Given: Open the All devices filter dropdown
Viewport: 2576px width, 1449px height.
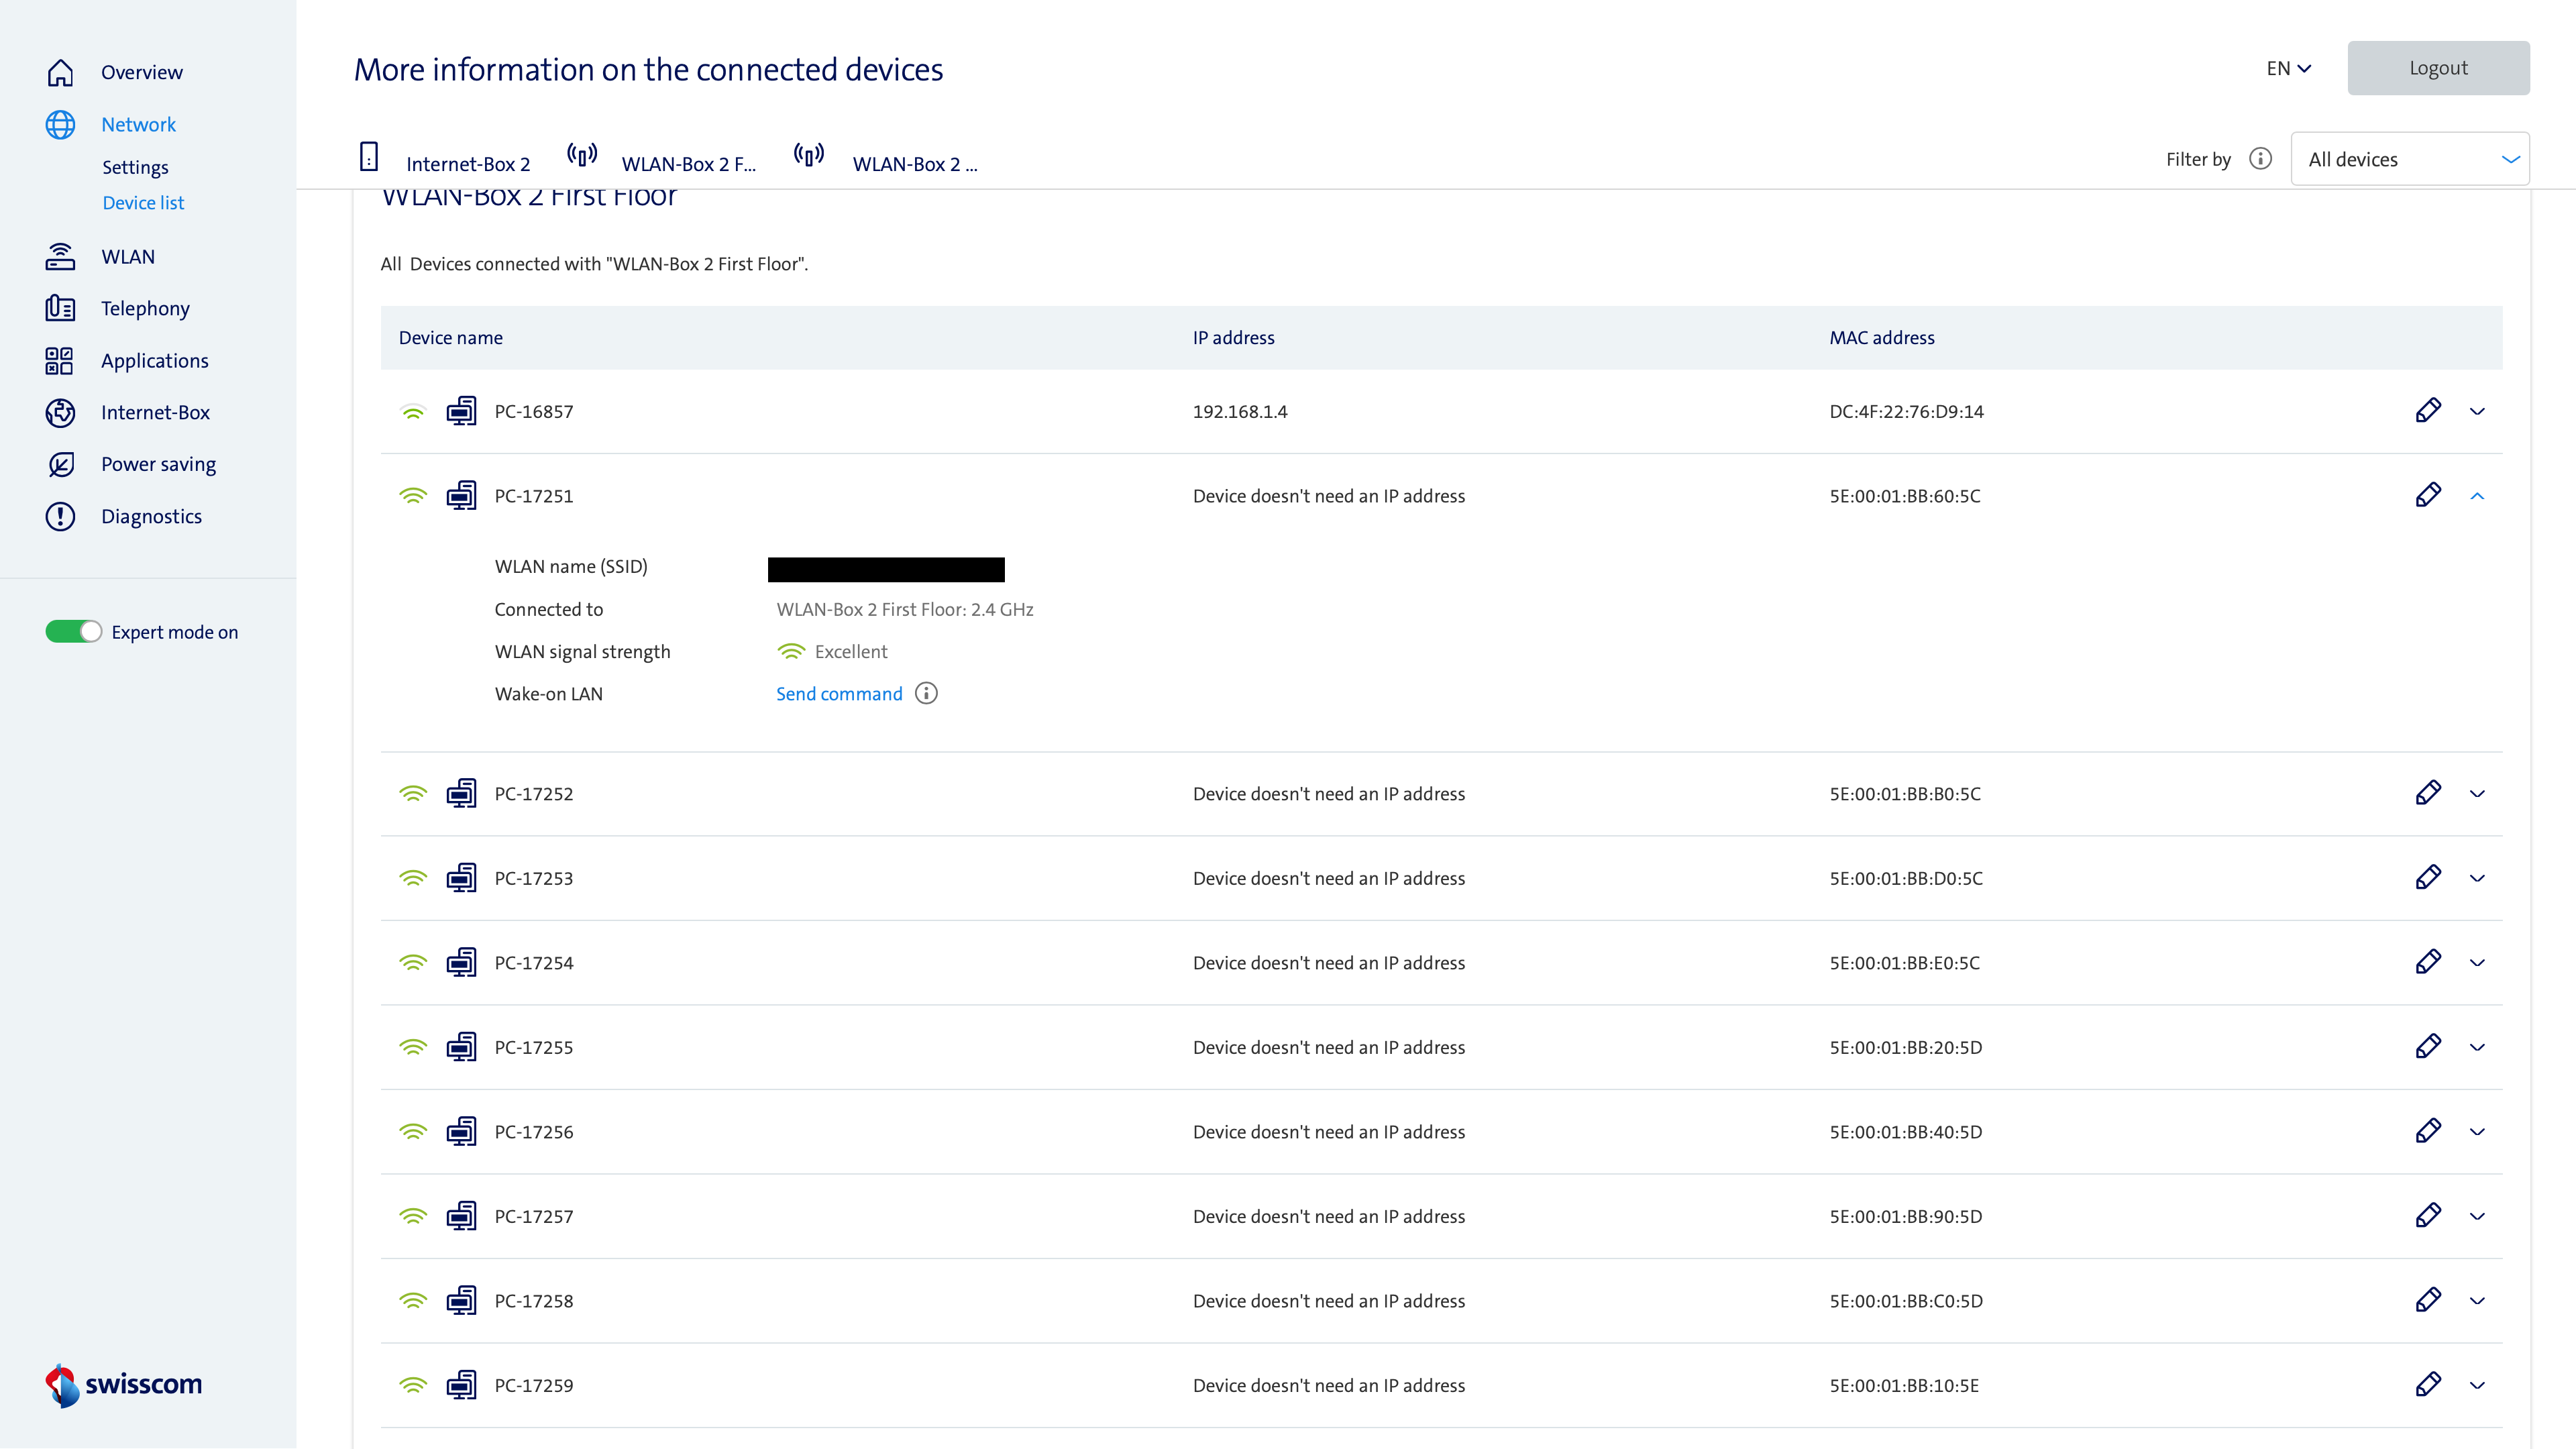Looking at the screenshot, I should tap(2410, 159).
